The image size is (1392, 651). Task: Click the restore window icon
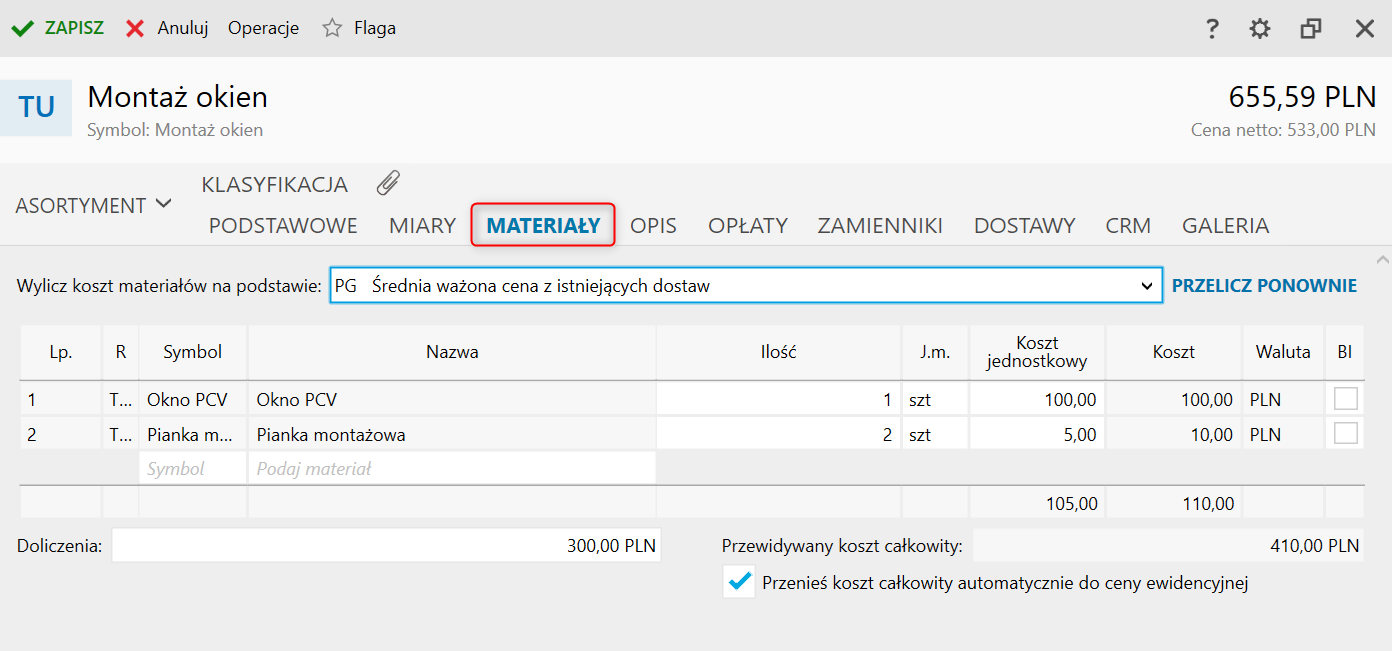point(1311,29)
